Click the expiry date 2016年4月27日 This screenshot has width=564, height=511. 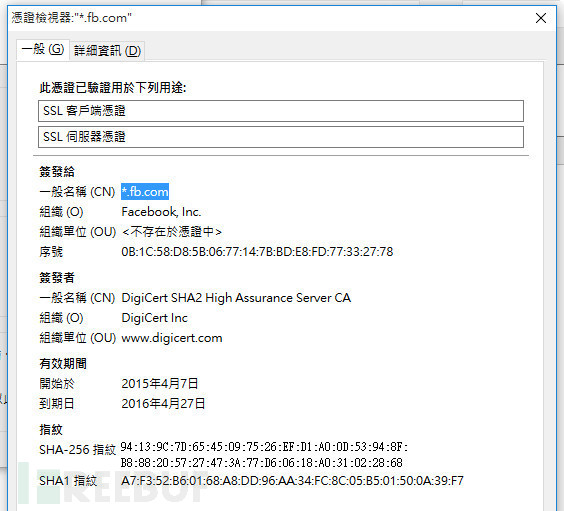tap(163, 403)
